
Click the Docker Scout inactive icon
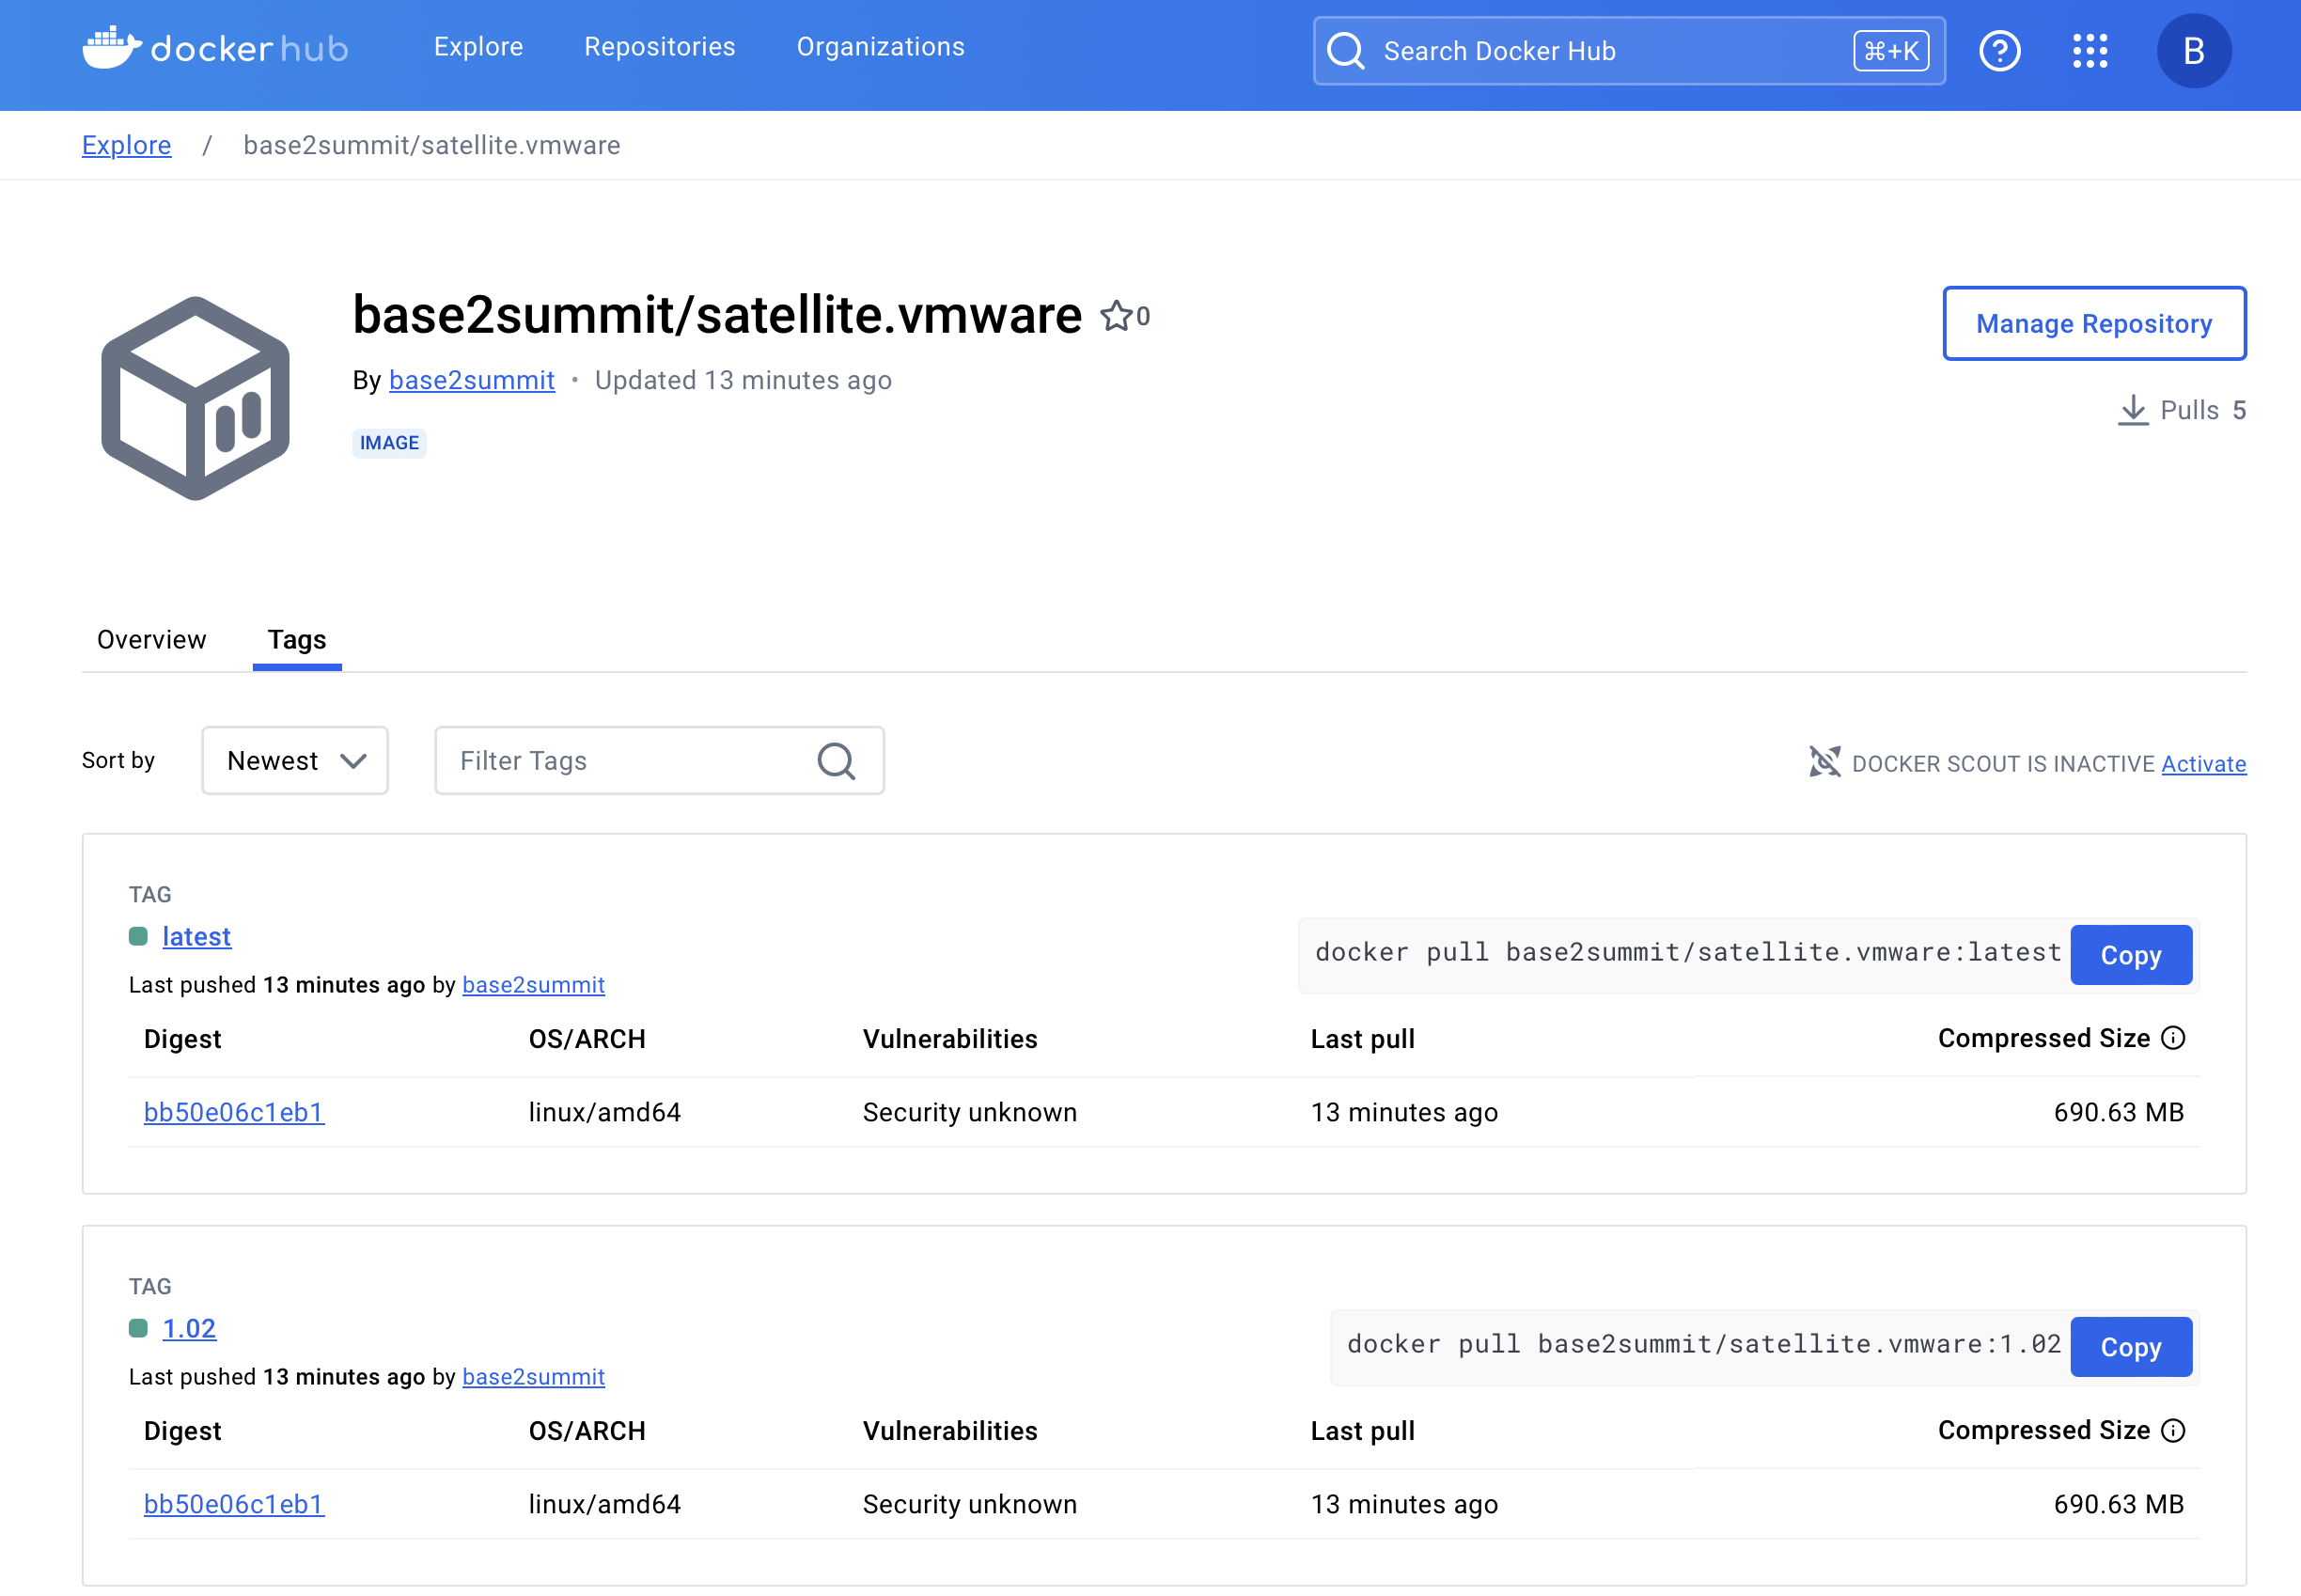pyautogui.click(x=1824, y=762)
